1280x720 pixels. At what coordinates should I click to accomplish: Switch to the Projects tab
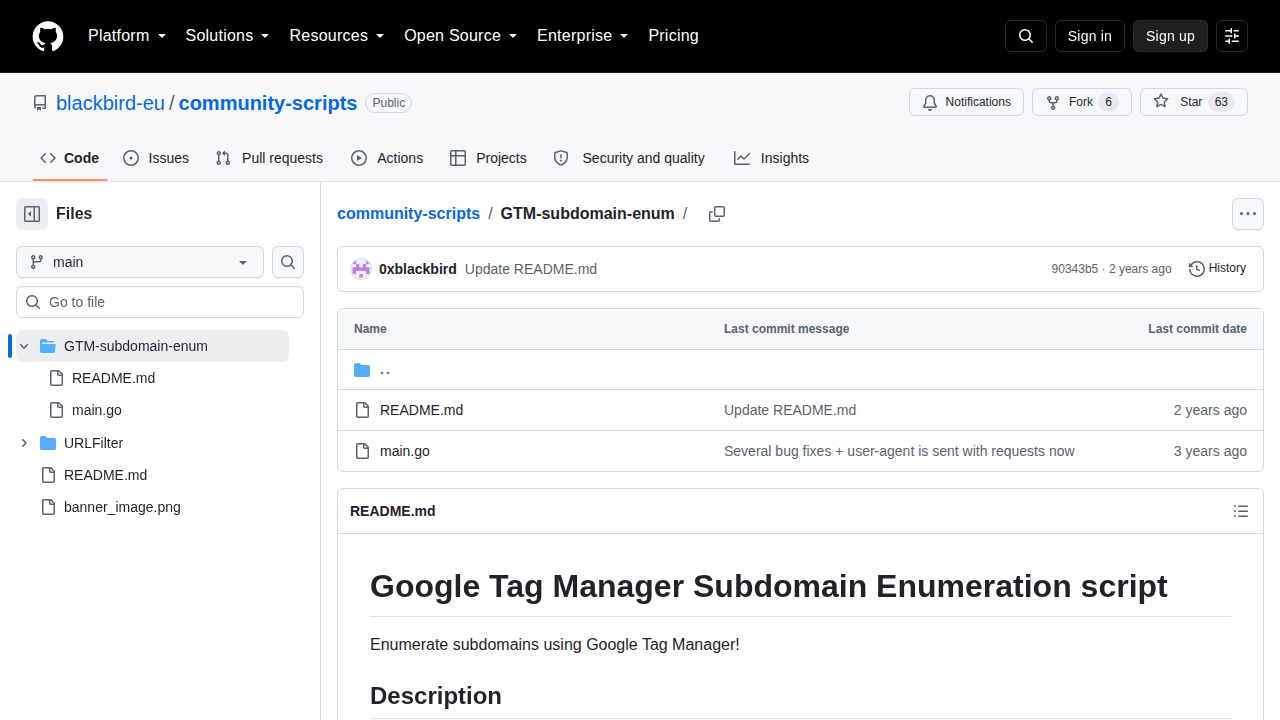pos(488,158)
